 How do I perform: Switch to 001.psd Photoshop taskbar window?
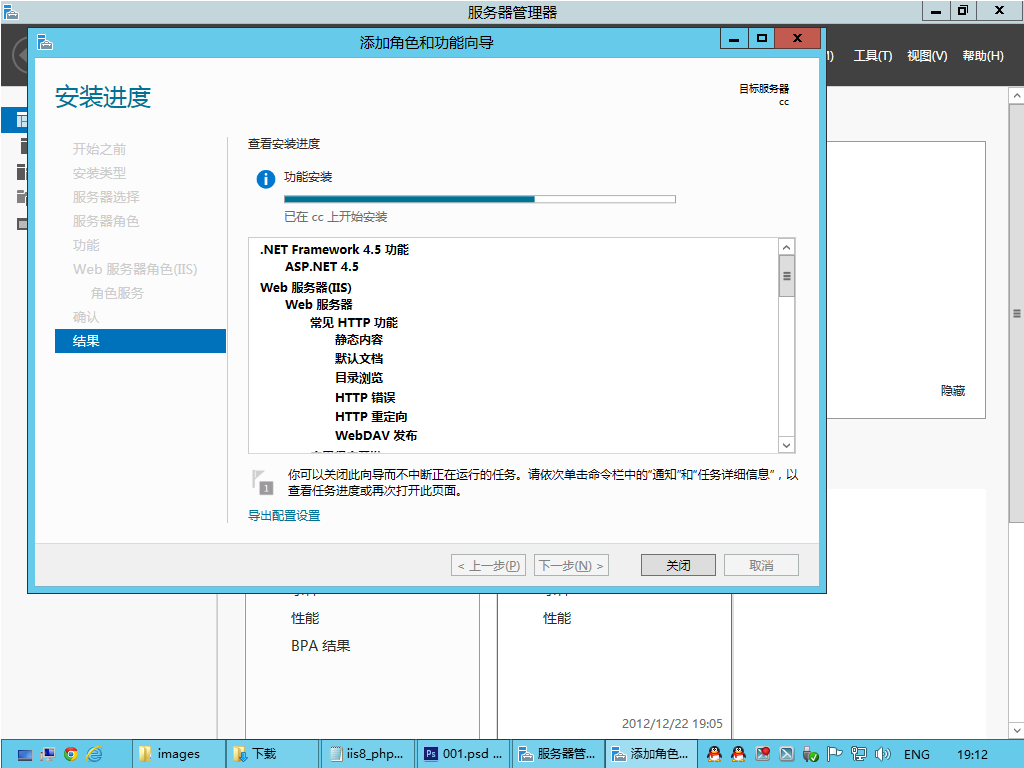click(462, 754)
